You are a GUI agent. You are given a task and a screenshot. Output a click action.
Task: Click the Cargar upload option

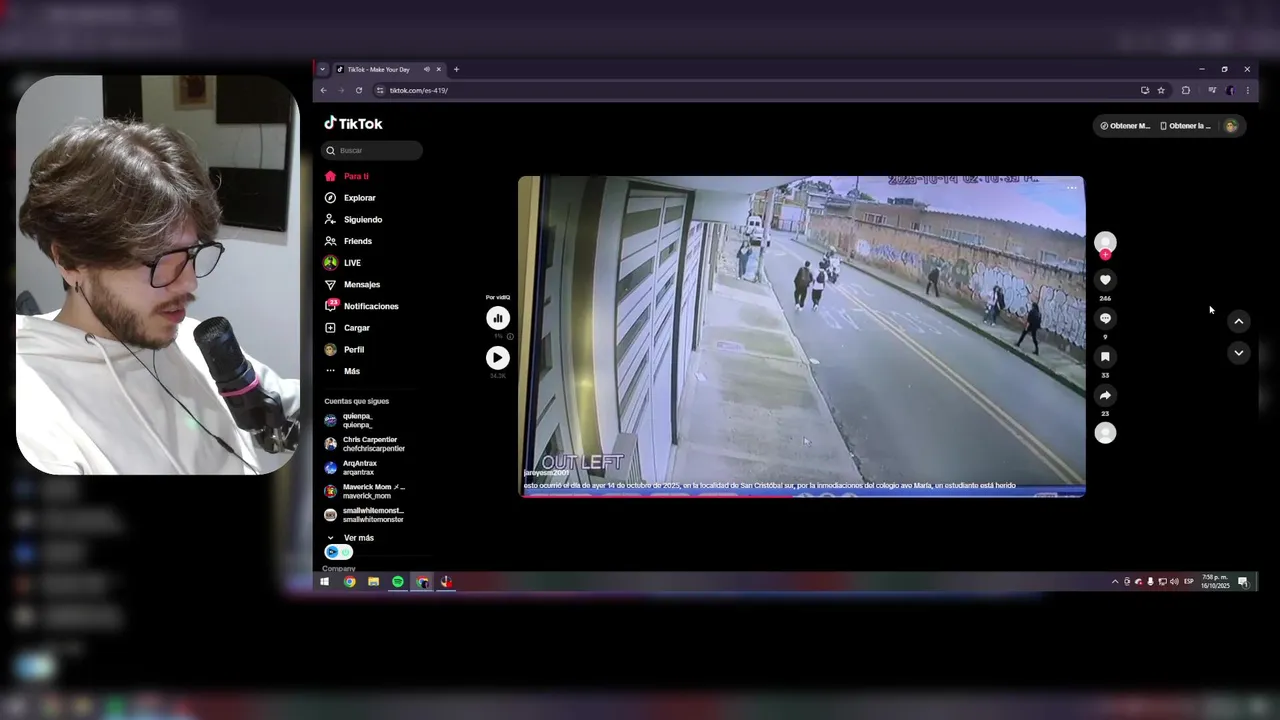347,328
